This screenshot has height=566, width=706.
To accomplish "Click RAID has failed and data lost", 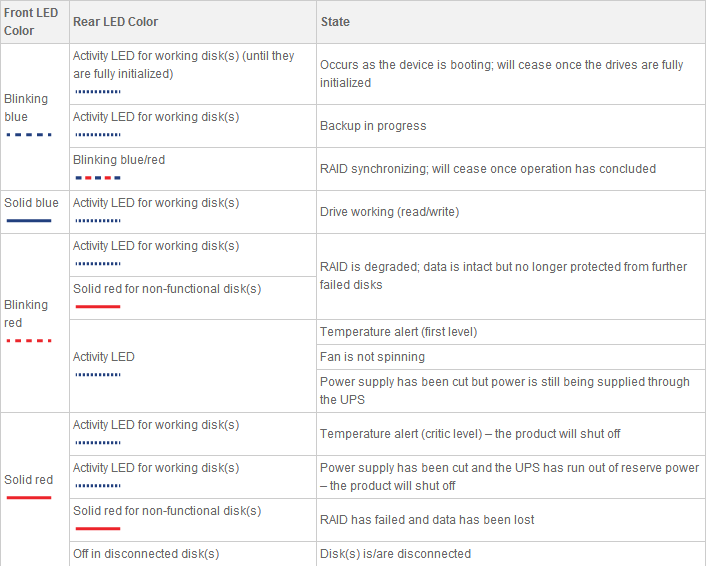I will point(427,520).
